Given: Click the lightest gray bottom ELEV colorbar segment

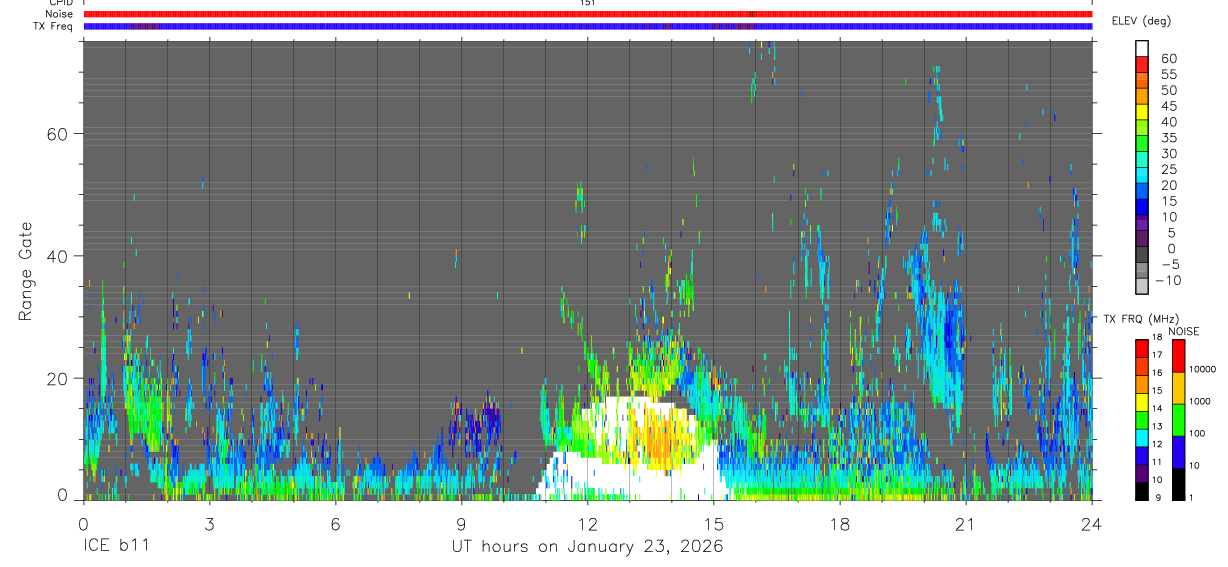Looking at the screenshot, I should coord(1142,286).
